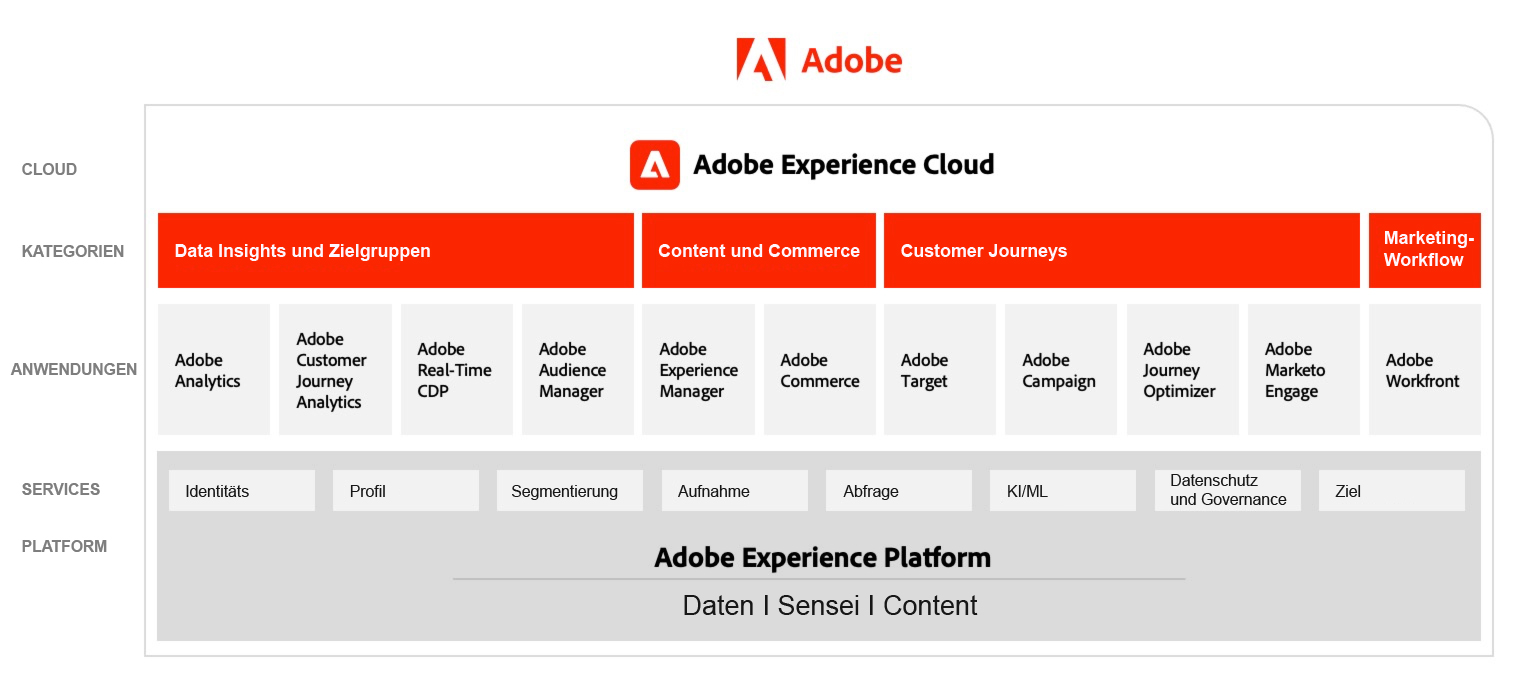The height and width of the screenshot is (685, 1513).
Task: Click the Daten I Sensei I Content text
Action: coord(830,606)
